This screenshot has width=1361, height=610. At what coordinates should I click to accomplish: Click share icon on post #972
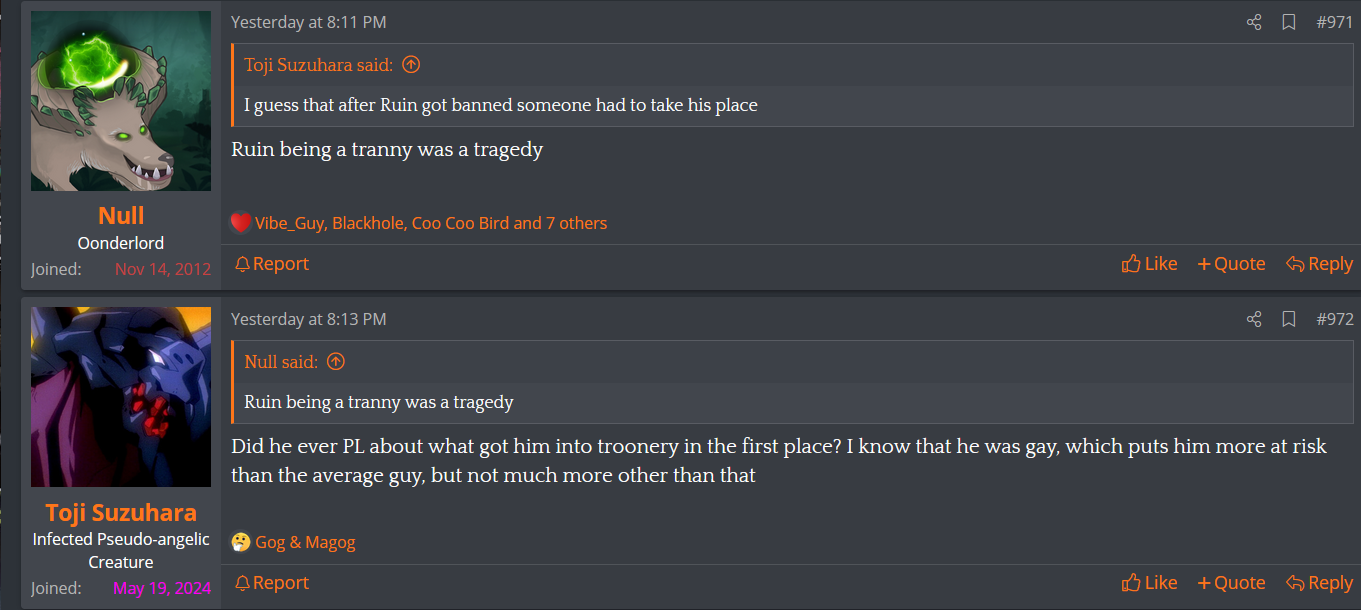(1254, 319)
